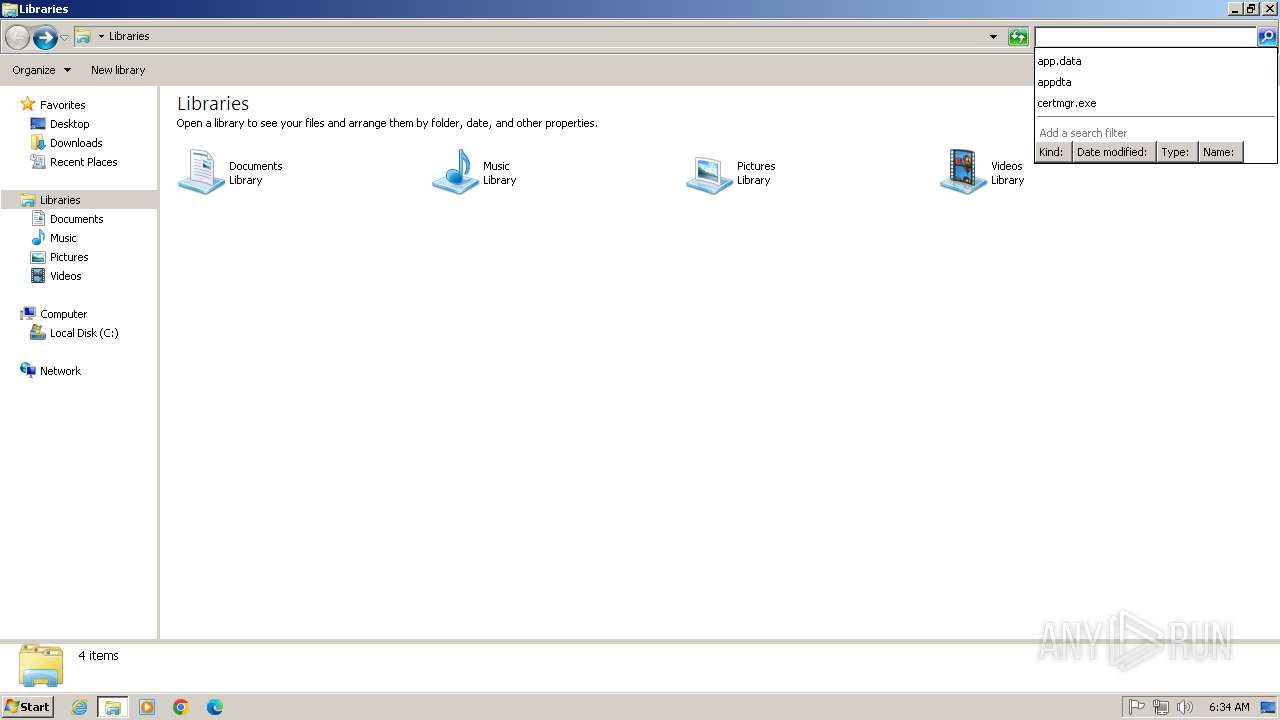Viewport: 1280px width, 720px height.
Task: Open Local Disk (C:) in sidebar
Action: [x=84, y=333]
